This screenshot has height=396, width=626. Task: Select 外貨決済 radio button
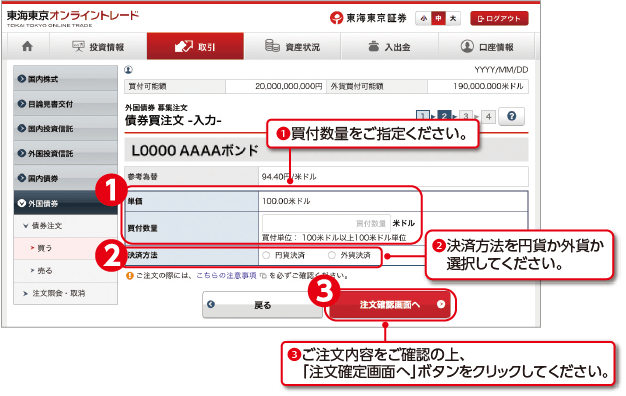point(331,255)
